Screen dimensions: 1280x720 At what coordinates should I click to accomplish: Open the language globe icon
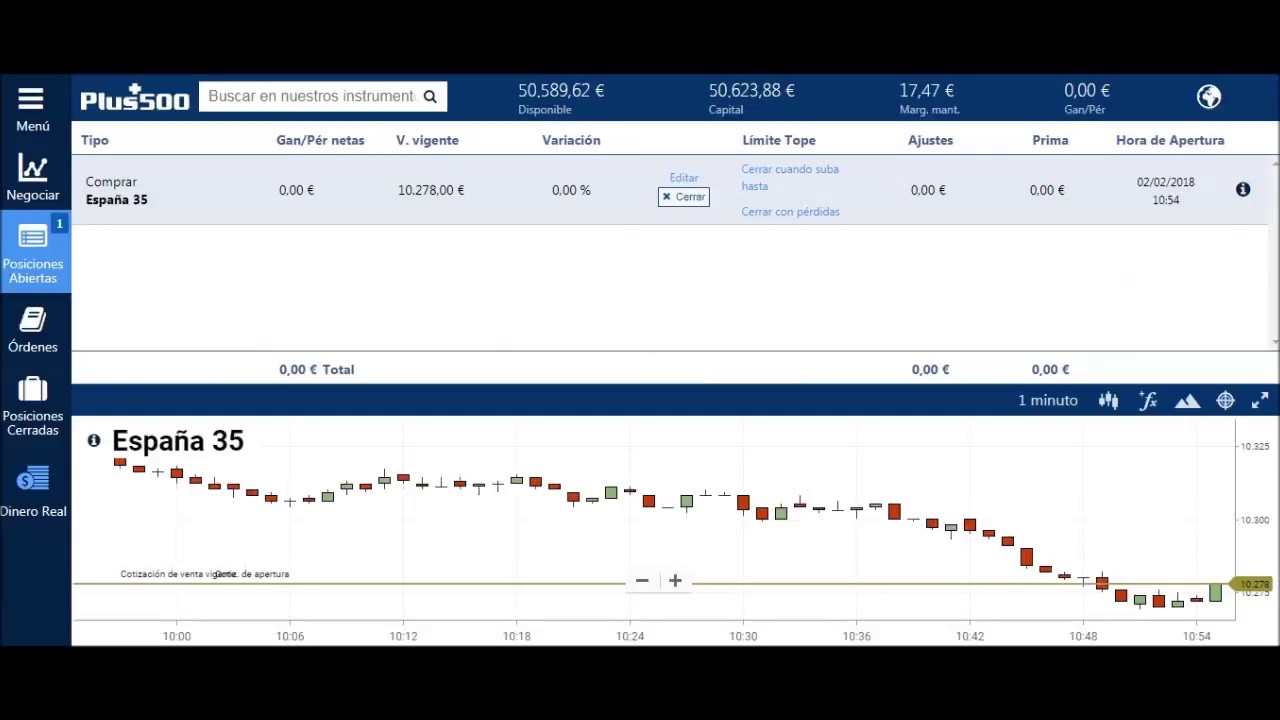[1209, 96]
